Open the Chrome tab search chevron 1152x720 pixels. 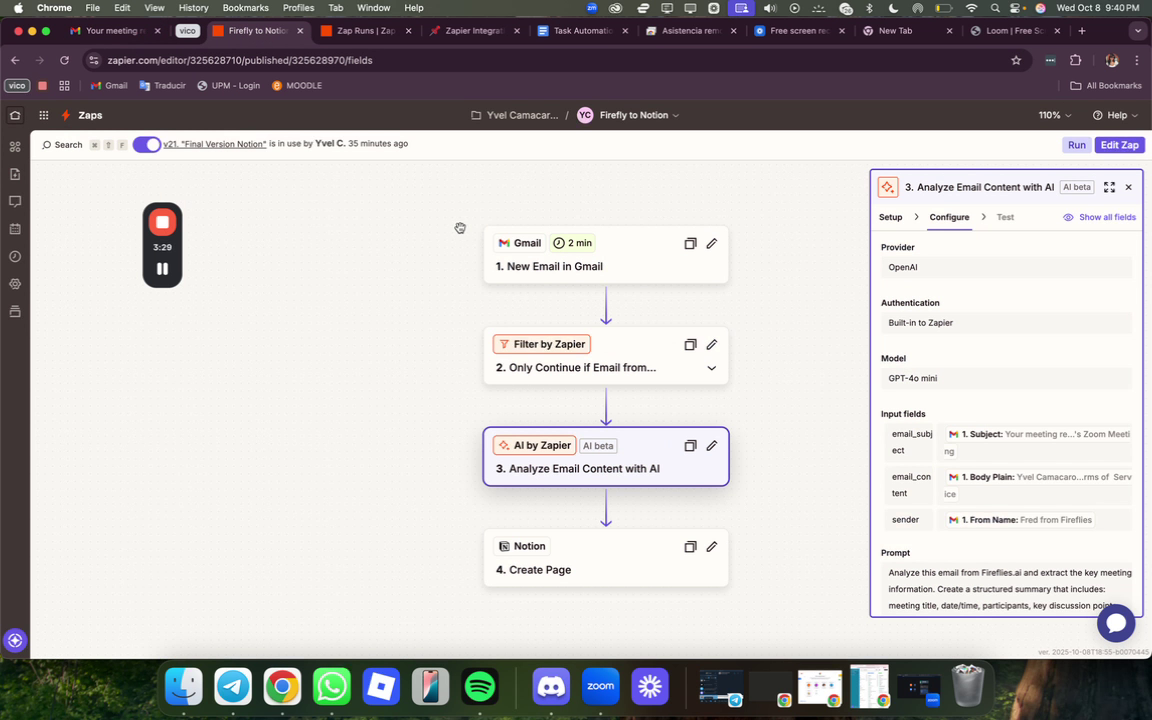(1138, 31)
